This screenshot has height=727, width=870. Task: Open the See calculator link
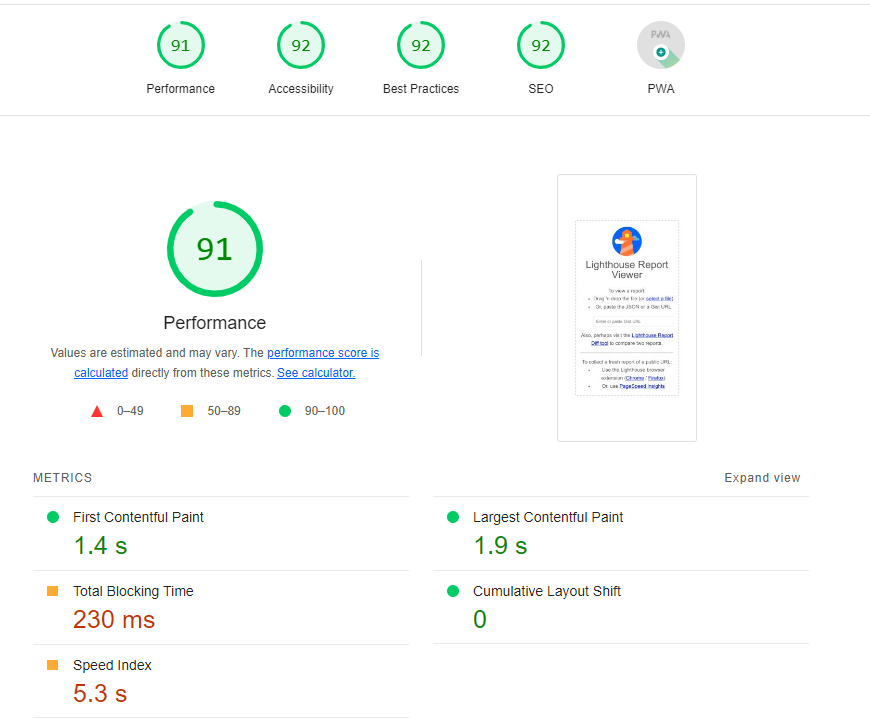coord(316,373)
